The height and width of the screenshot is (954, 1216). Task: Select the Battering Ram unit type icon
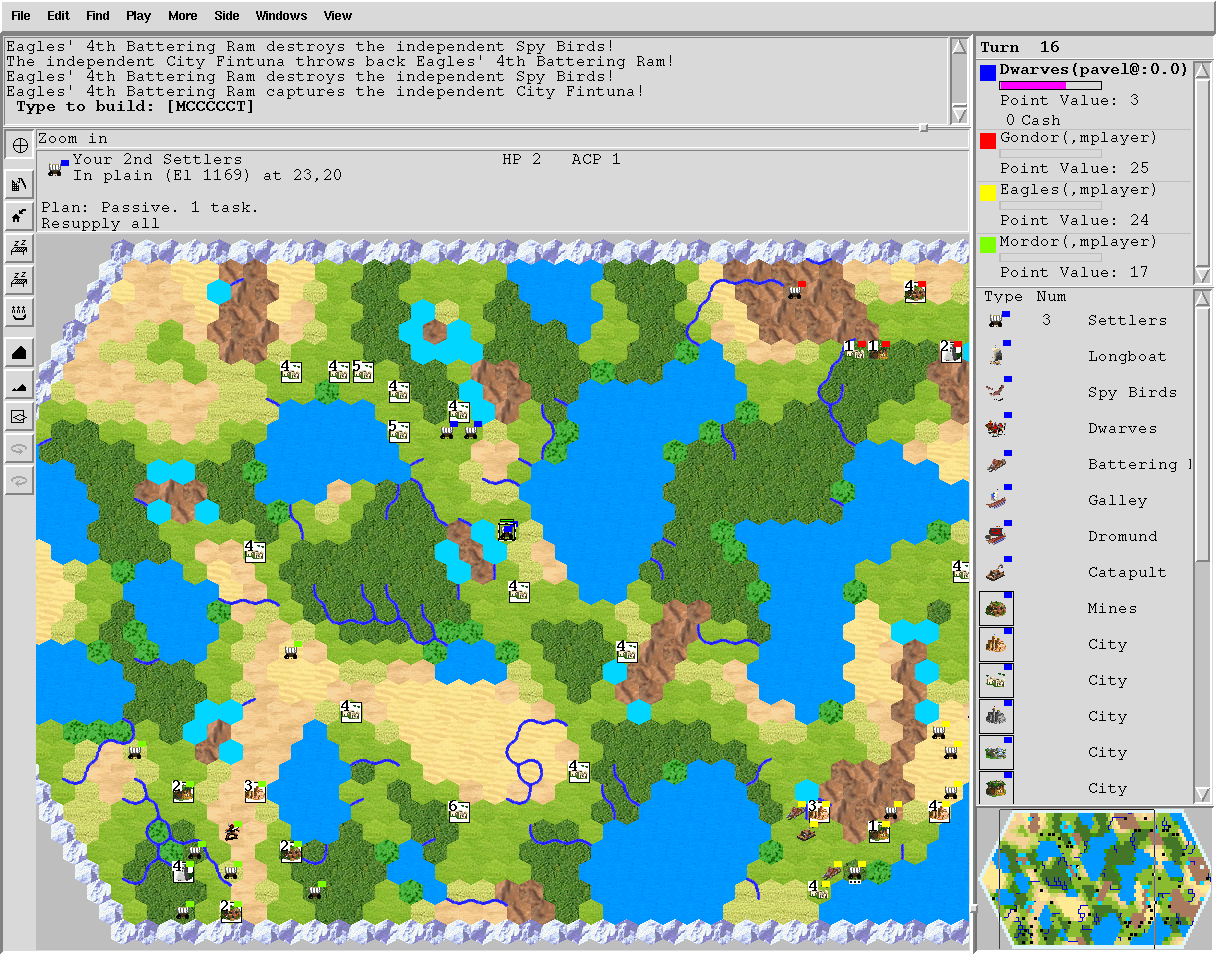[x=997, y=464]
